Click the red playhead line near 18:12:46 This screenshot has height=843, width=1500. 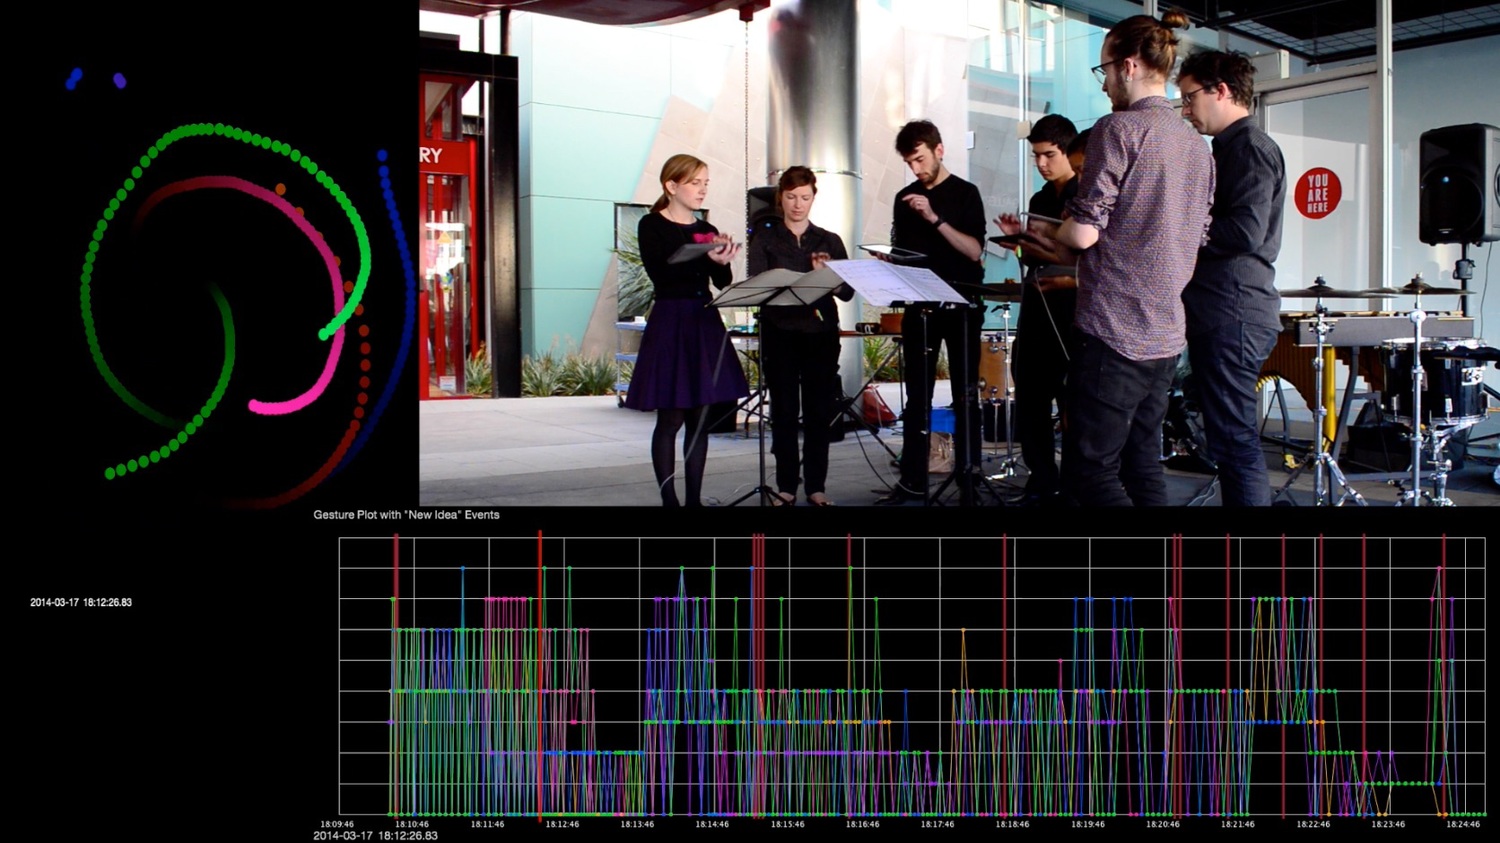(540, 676)
